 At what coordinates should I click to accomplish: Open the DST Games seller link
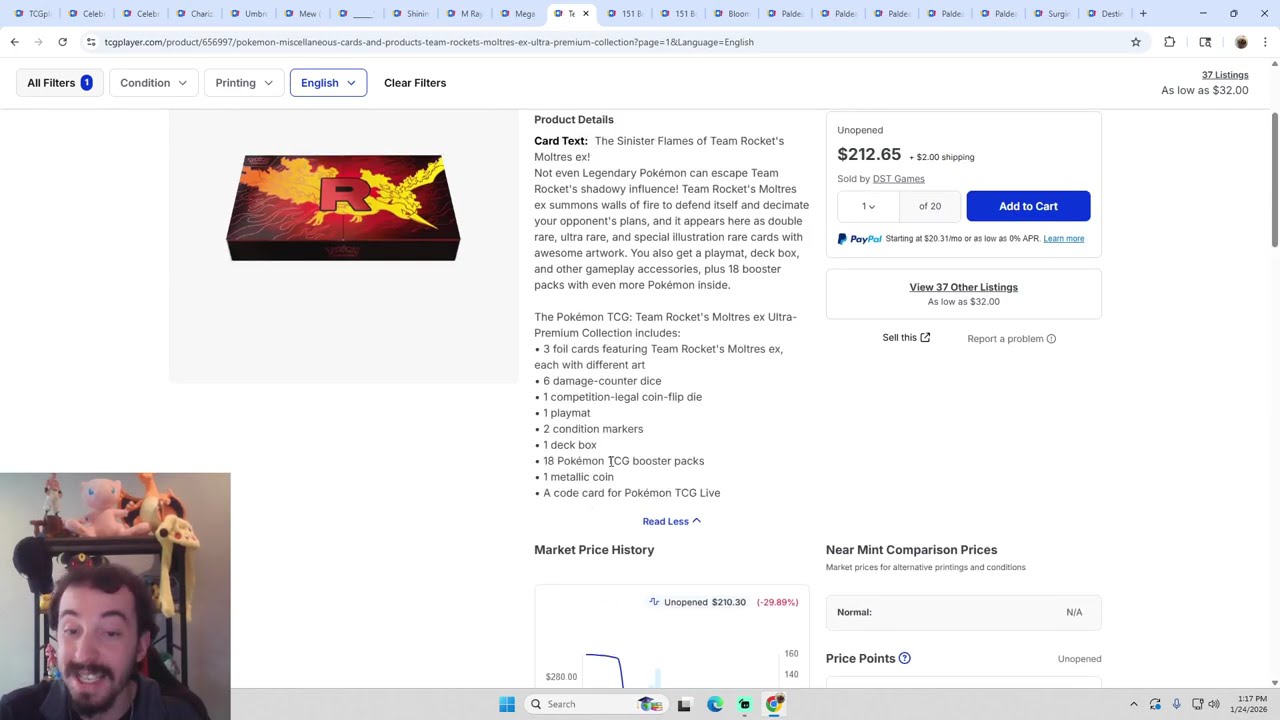(898, 179)
